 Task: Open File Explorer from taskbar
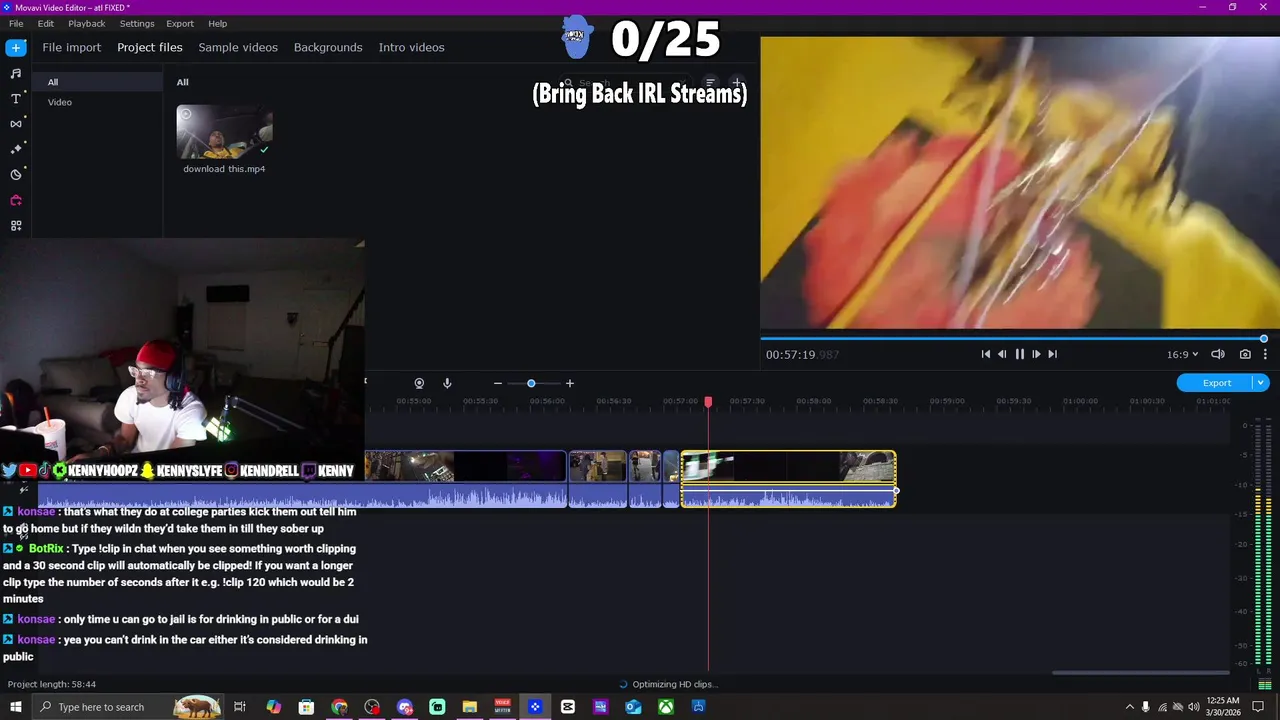[470, 707]
